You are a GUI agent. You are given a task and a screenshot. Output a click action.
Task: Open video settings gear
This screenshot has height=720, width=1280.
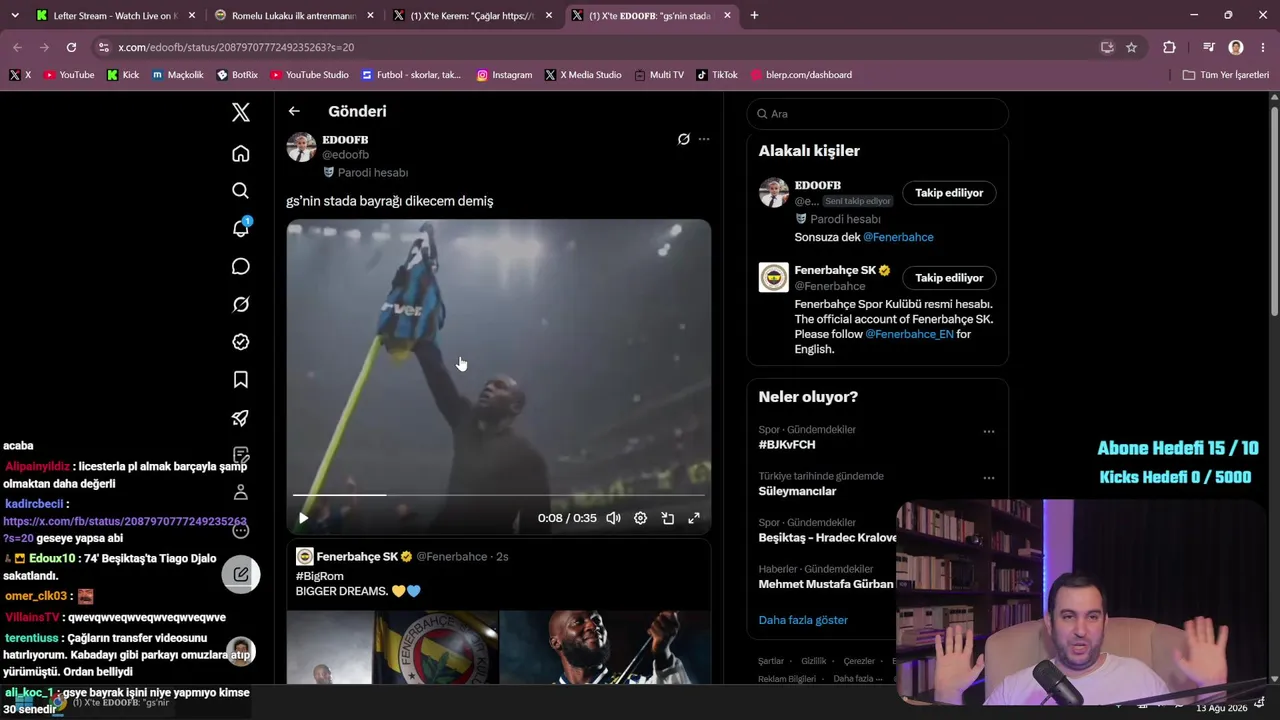[640, 518]
